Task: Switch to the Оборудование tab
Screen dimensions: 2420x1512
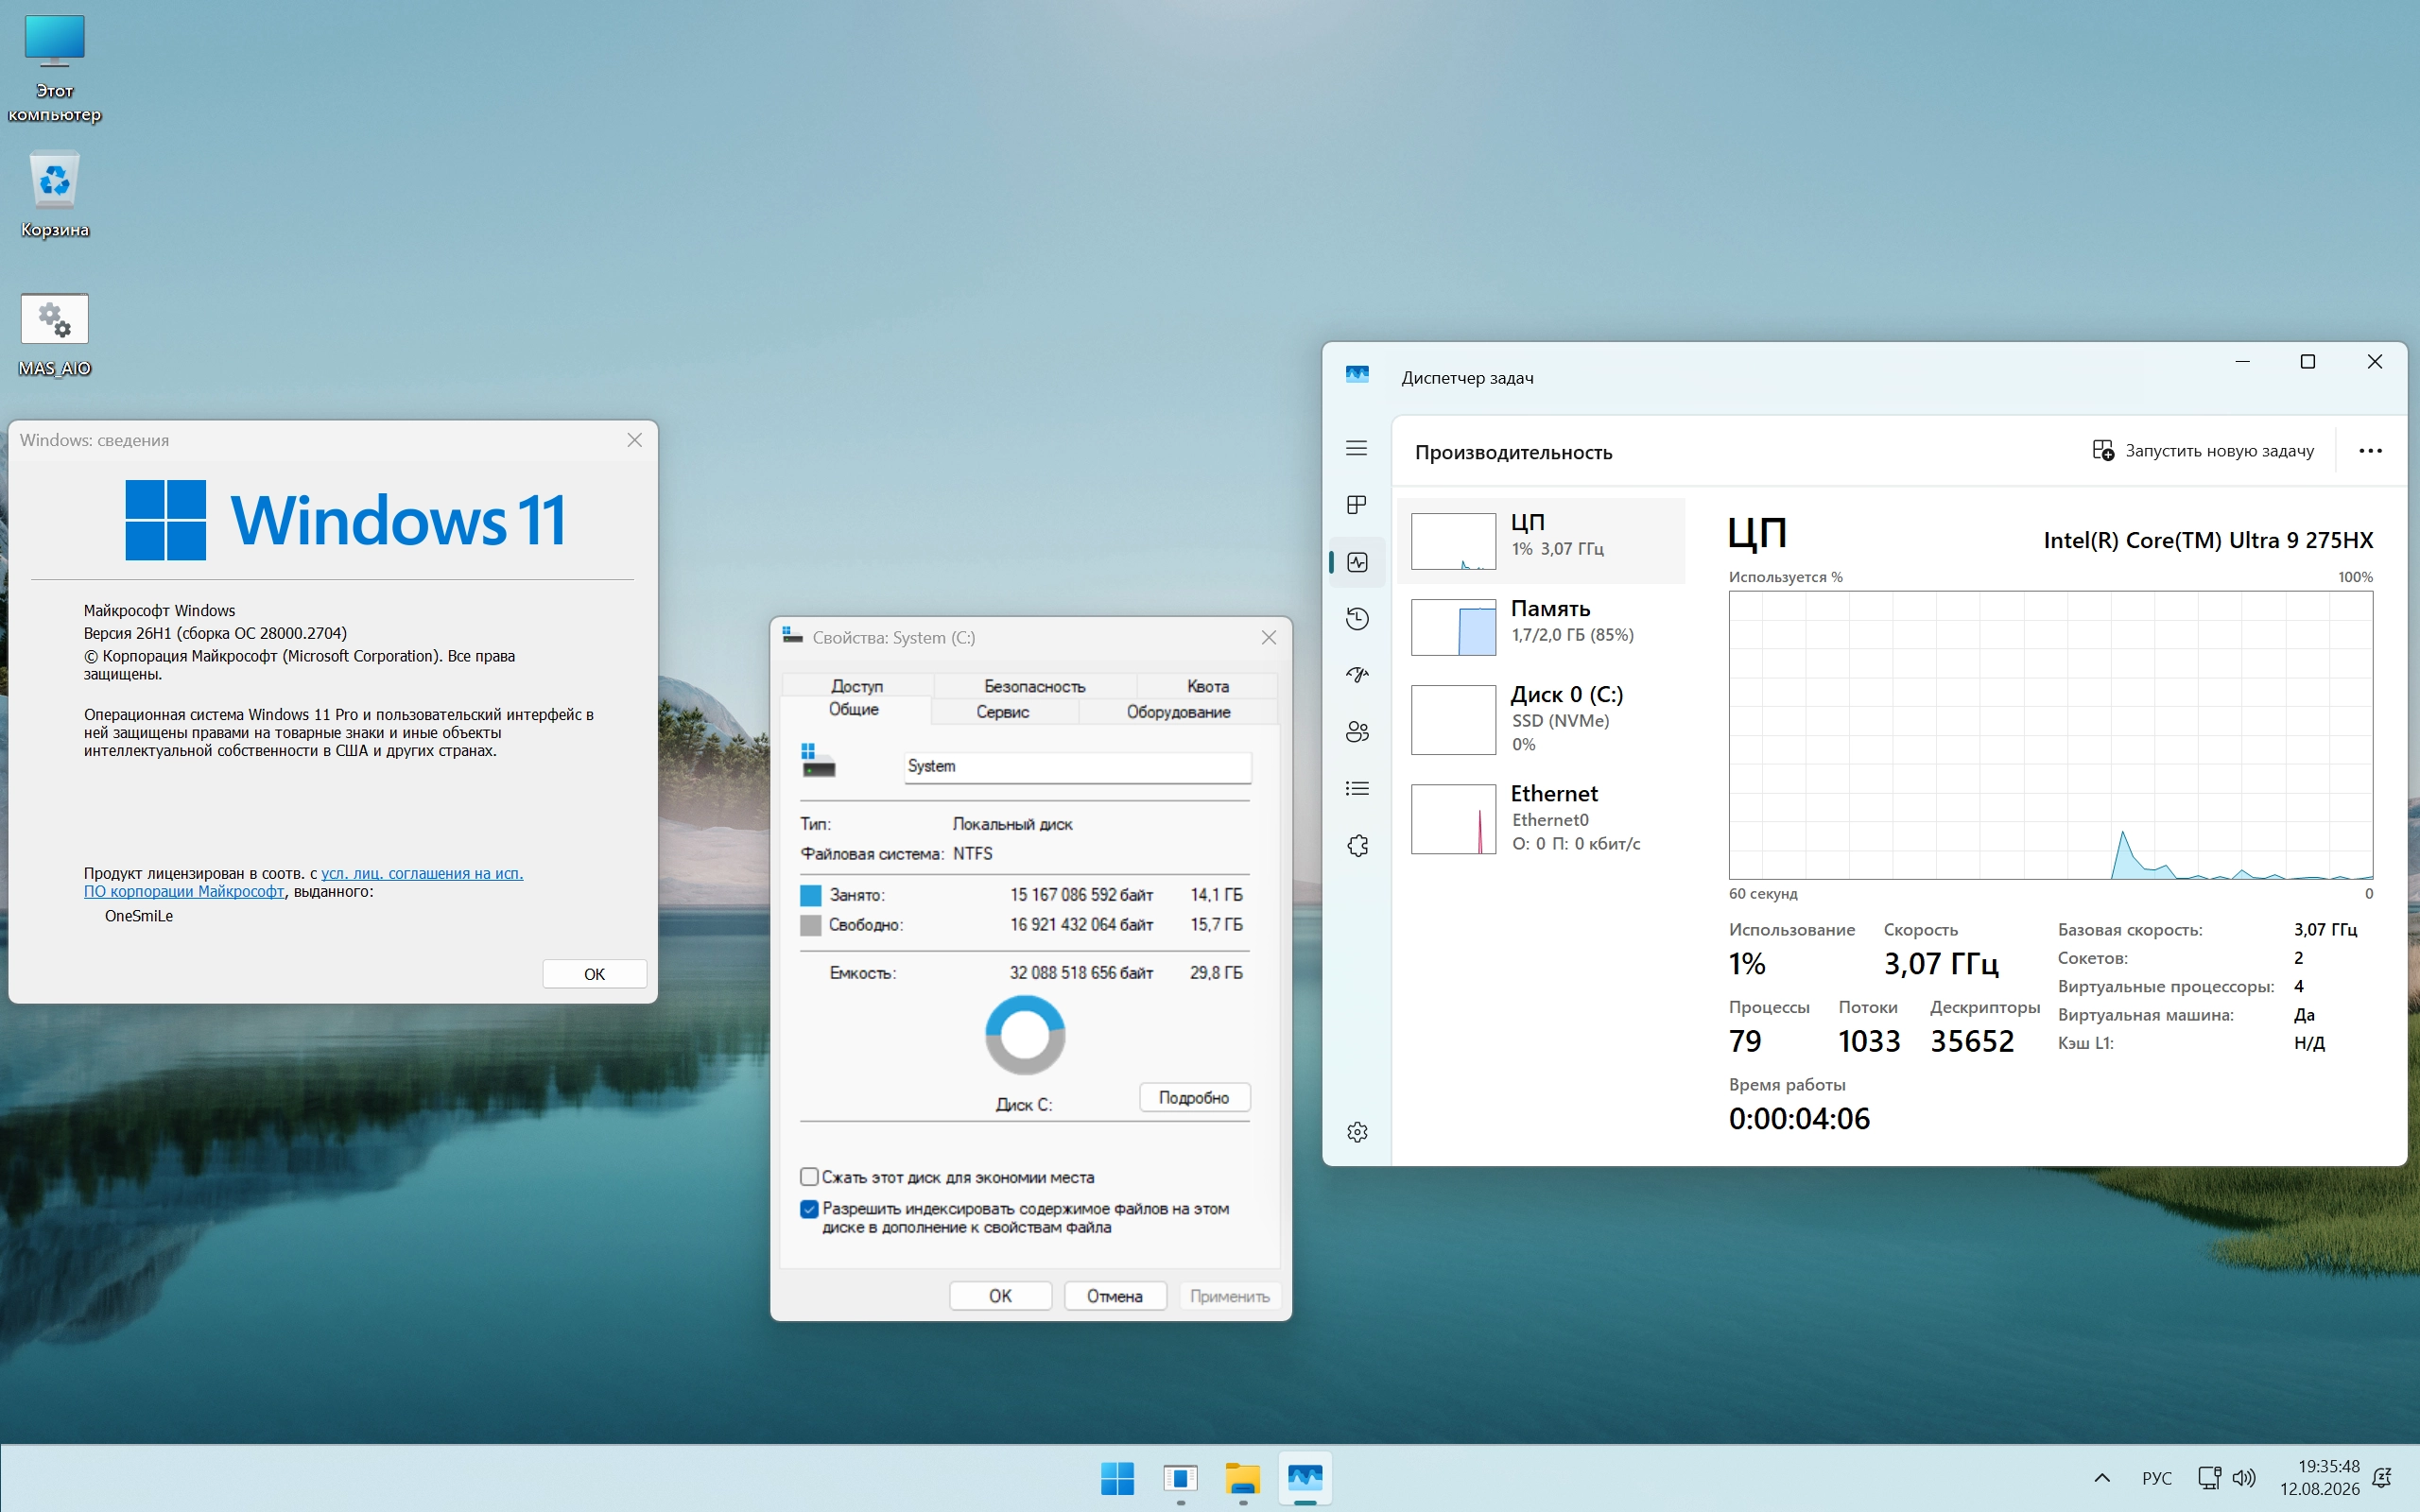Action: pyautogui.click(x=1179, y=712)
